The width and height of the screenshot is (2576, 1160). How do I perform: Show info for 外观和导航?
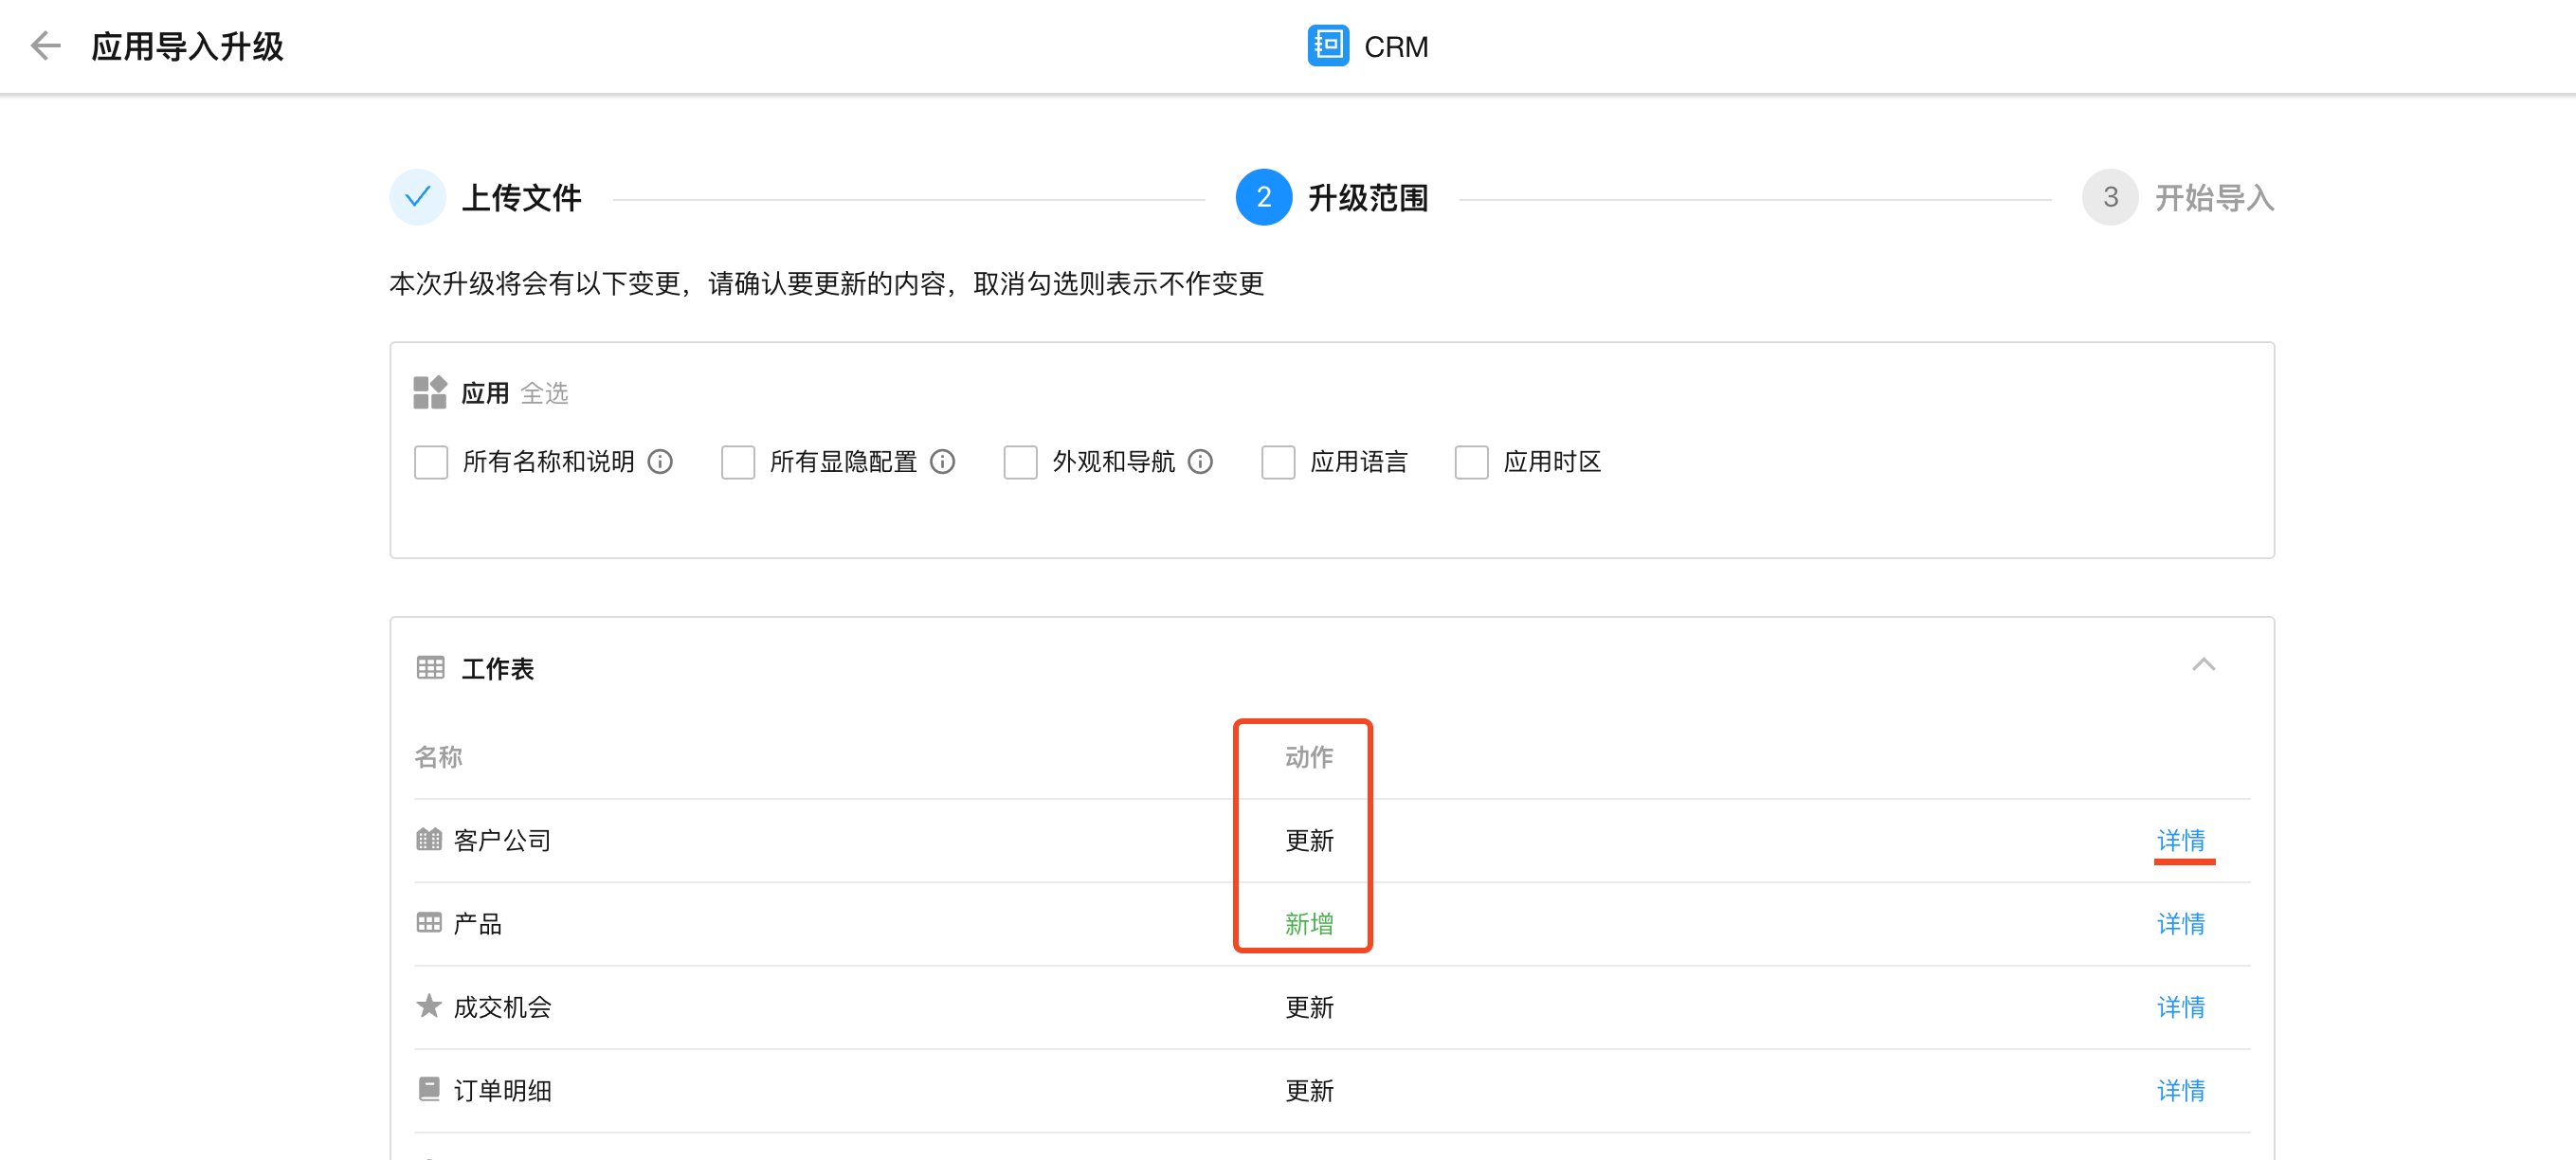1200,461
